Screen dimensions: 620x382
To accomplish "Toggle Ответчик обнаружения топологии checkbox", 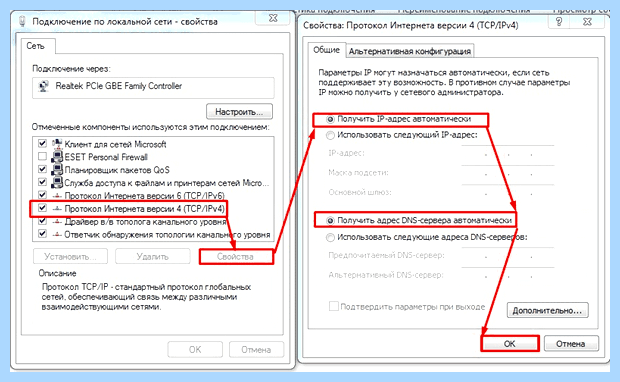I will click(x=42, y=234).
